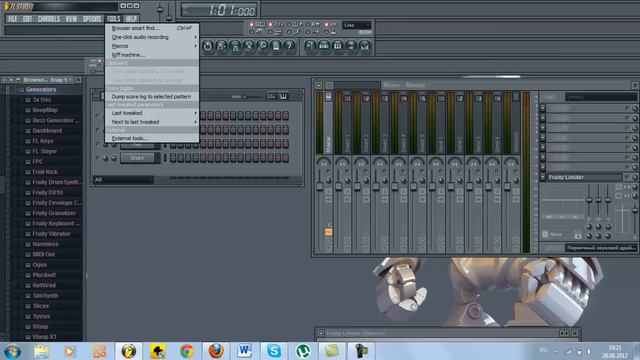Click the keyboard editor icon in step sequencer
Viewport: 640px width, 360px height.
point(283,97)
